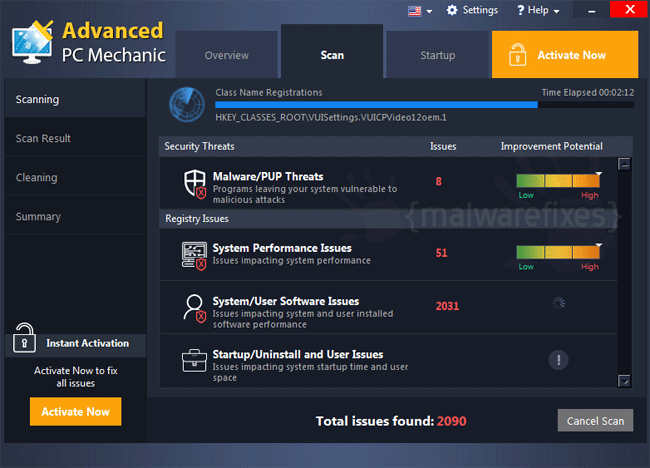Click the loading spinner for Software Issues
This screenshot has width=650, height=468.
[x=558, y=303]
